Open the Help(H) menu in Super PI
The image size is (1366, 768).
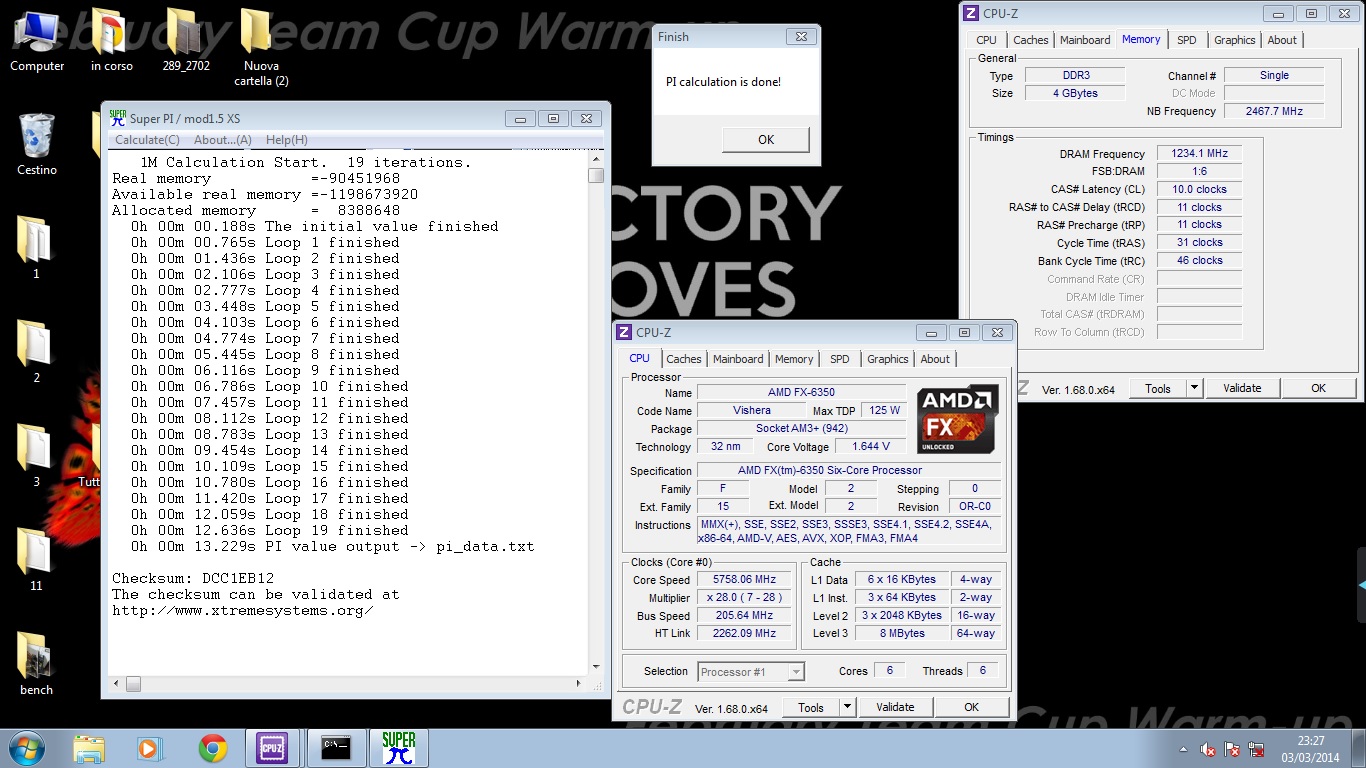287,140
